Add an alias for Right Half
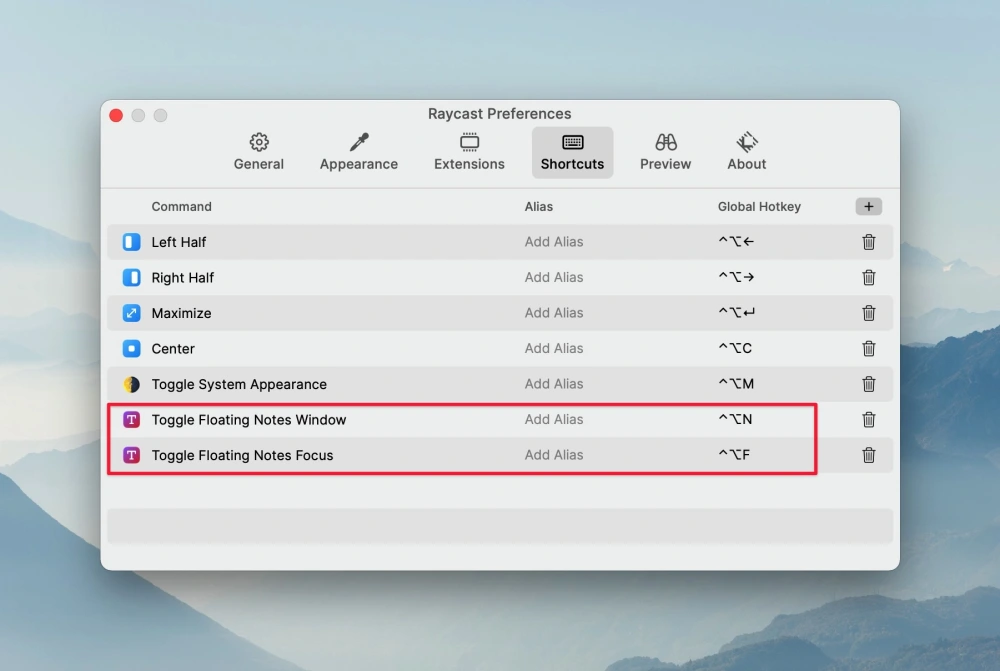Screen dimensions: 1000x671 tap(554, 277)
